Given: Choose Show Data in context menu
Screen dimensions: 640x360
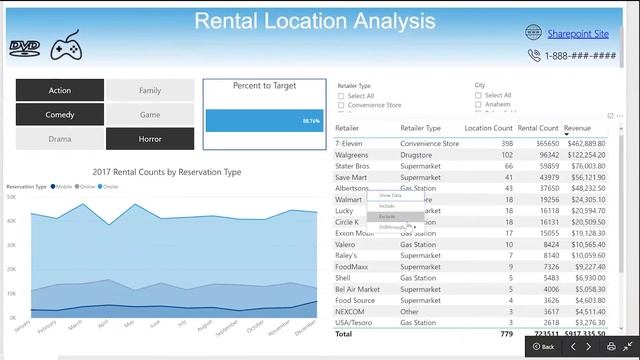Looking at the screenshot, I should point(395,196).
